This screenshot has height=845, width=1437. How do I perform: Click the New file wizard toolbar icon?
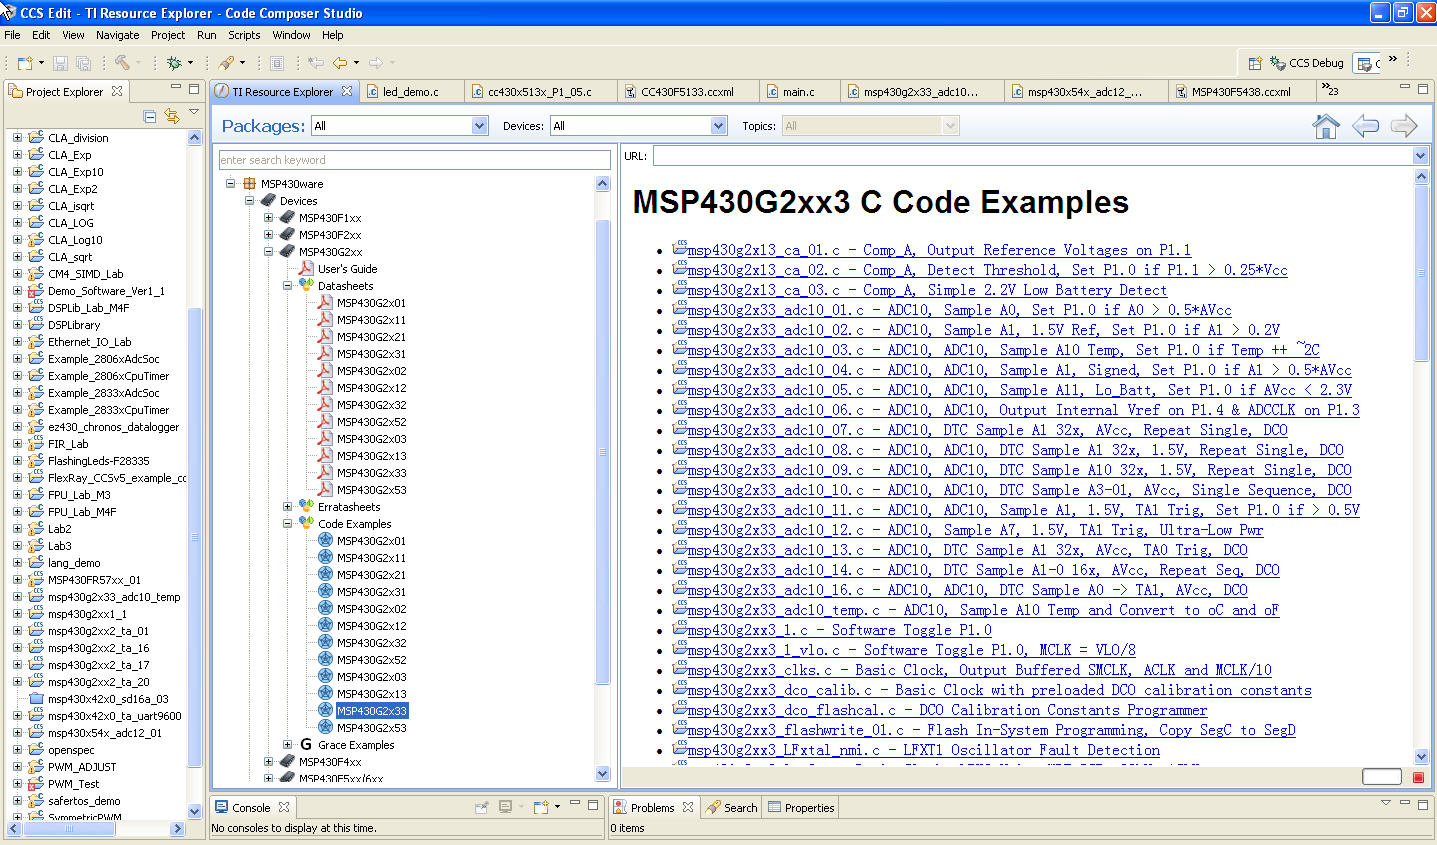click(26, 63)
